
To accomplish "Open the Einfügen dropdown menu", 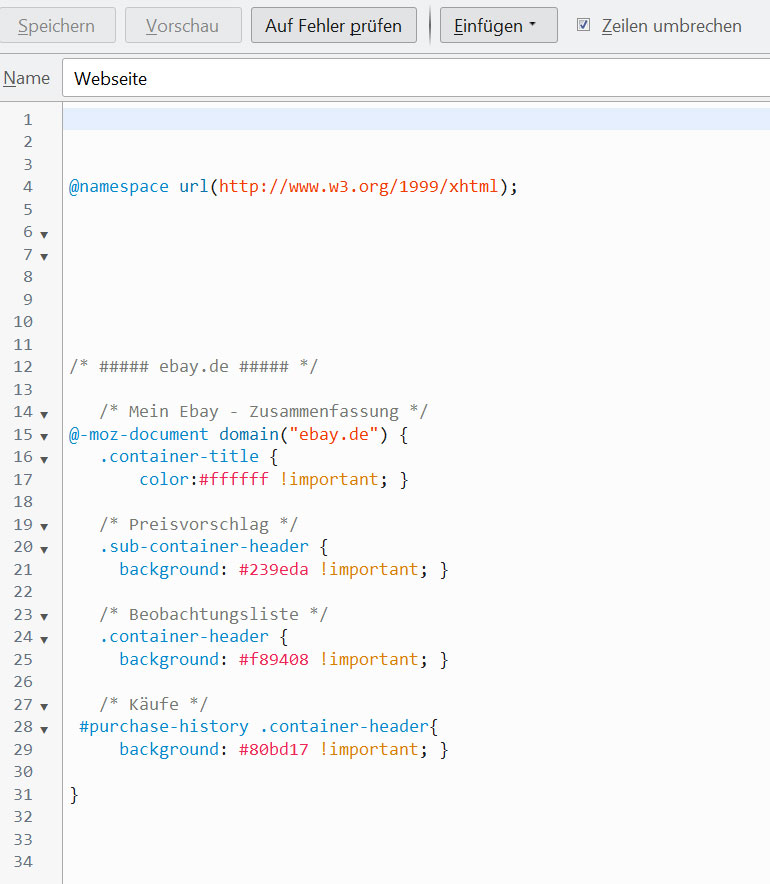I will [x=498, y=26].
